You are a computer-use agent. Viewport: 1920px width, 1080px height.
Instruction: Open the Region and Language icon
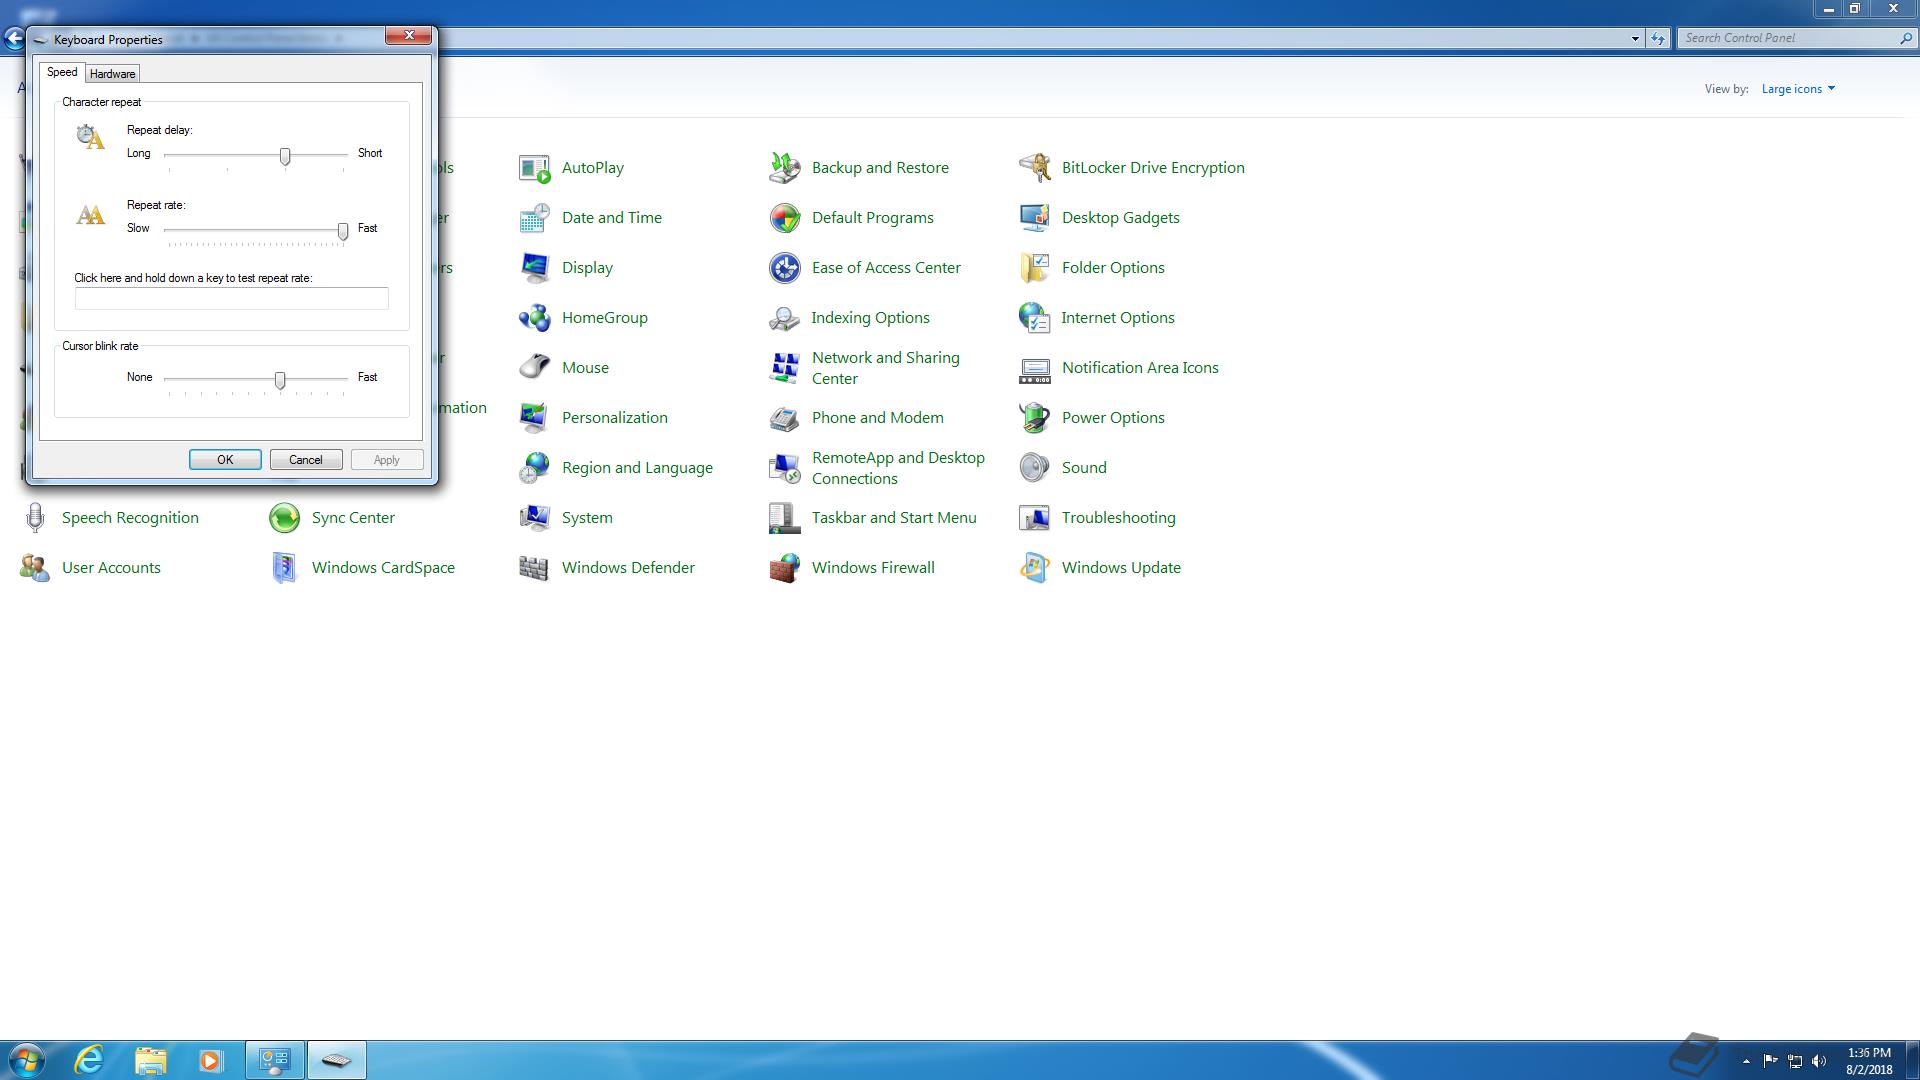pyautogui.click(x=534, y=468)
